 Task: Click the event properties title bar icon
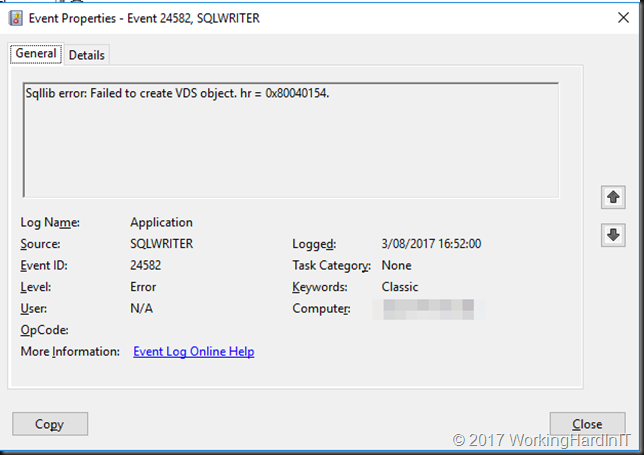point(16,18)
